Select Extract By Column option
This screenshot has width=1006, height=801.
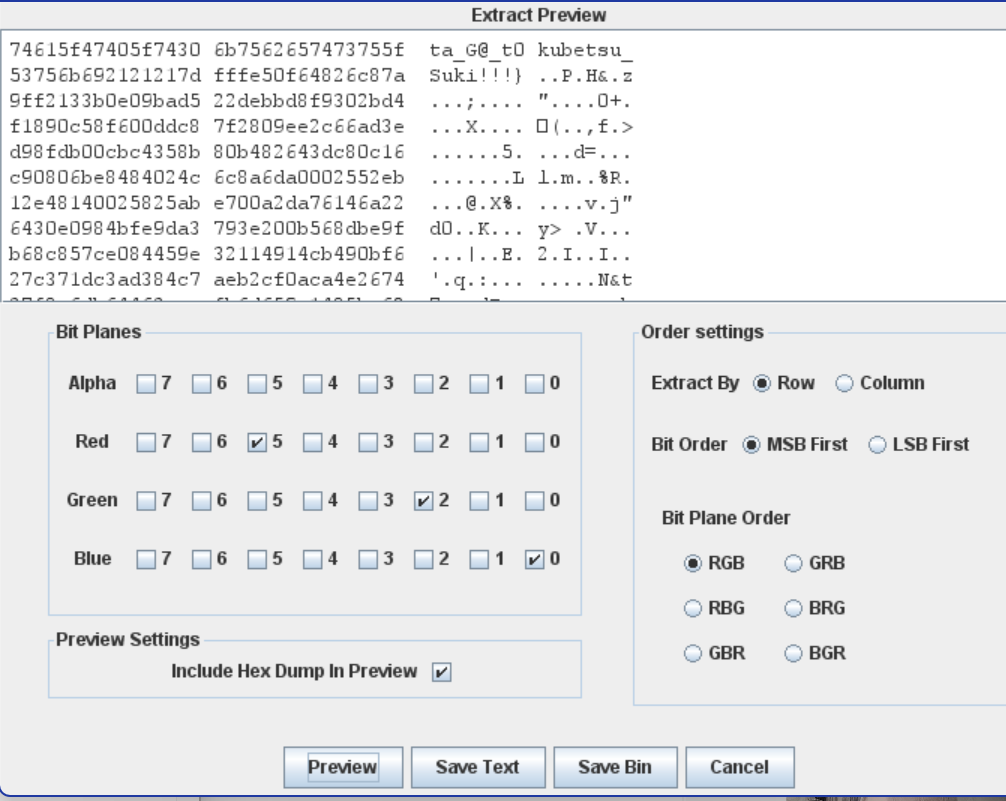pyautogui.click(x=844, y=383)
